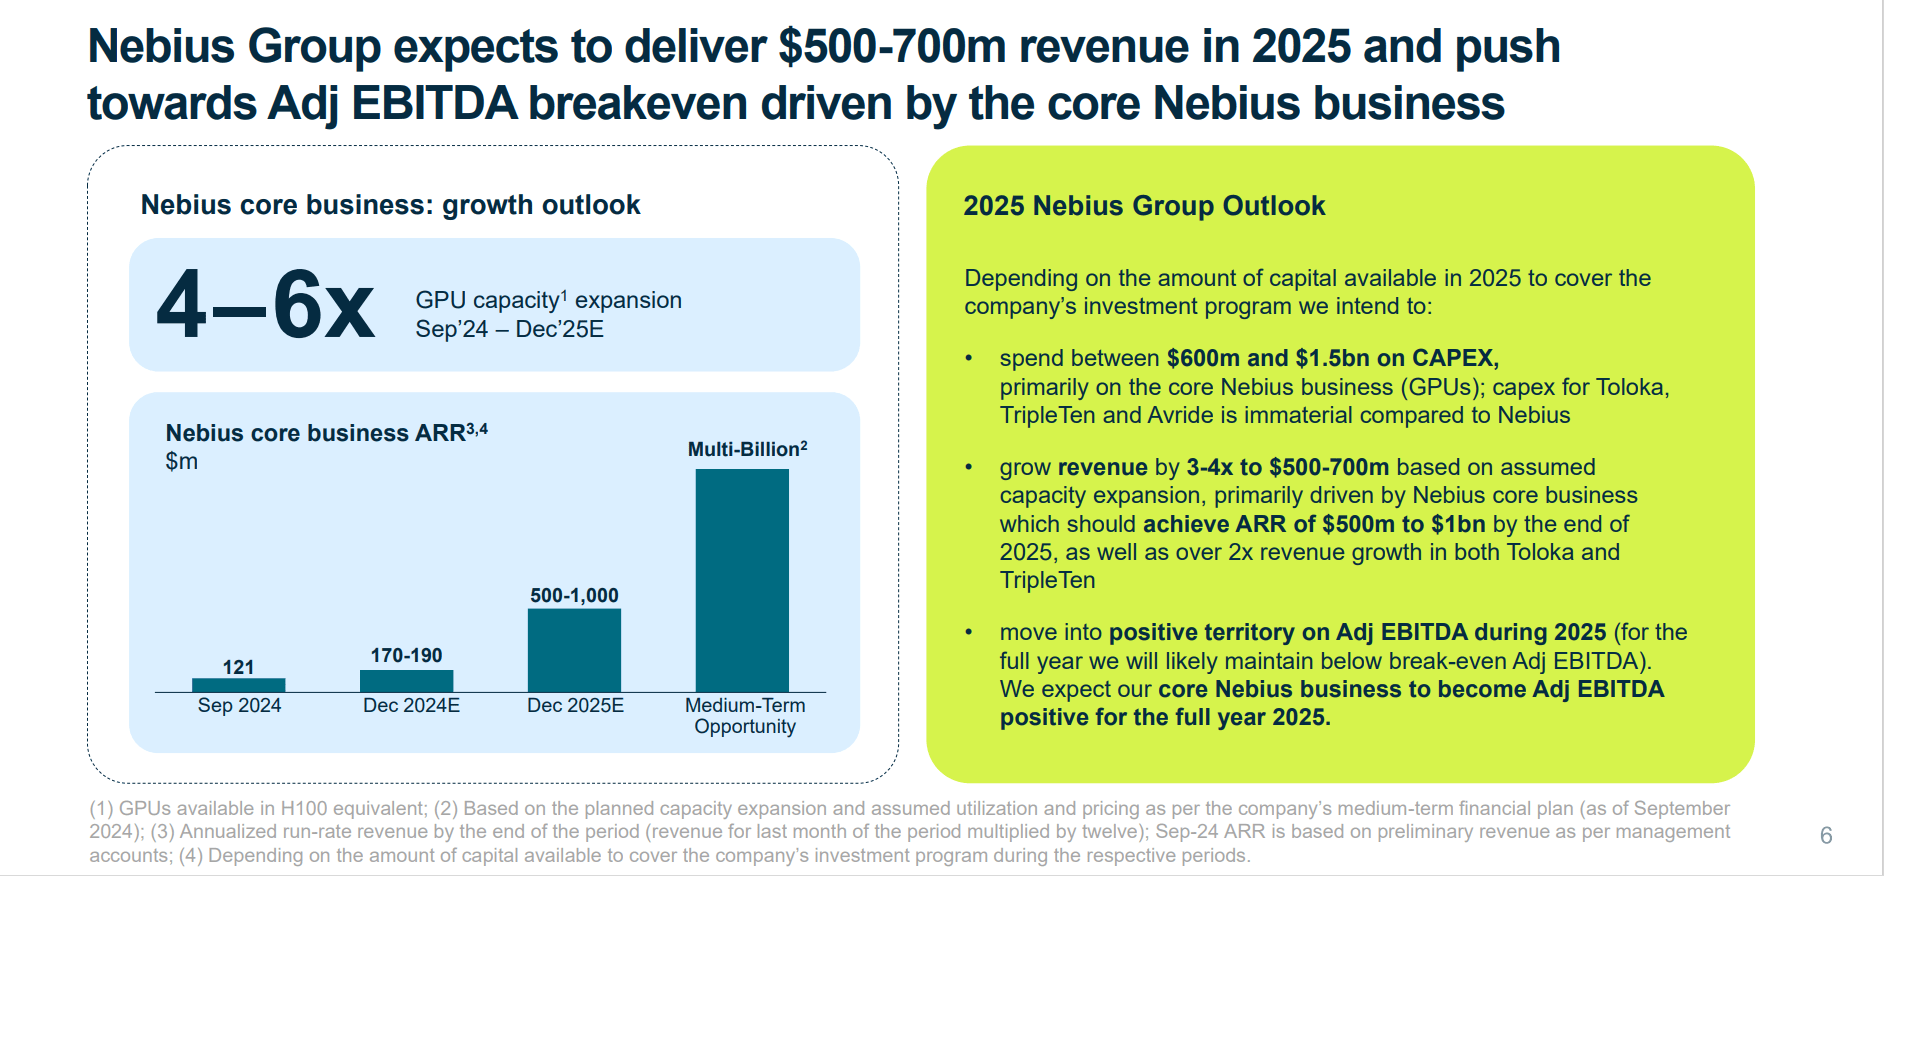Click footnote 3 about annualized run-rate revenue
Viewport: 1920px width, 1040px height.
click(x=400, y=831)
